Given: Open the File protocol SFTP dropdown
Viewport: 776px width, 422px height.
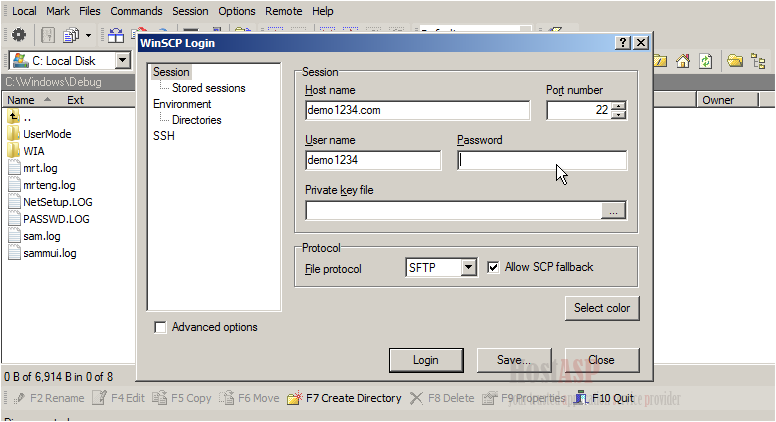Looking at the screenshot, I should pyautogui.click(x=469, y=268).
